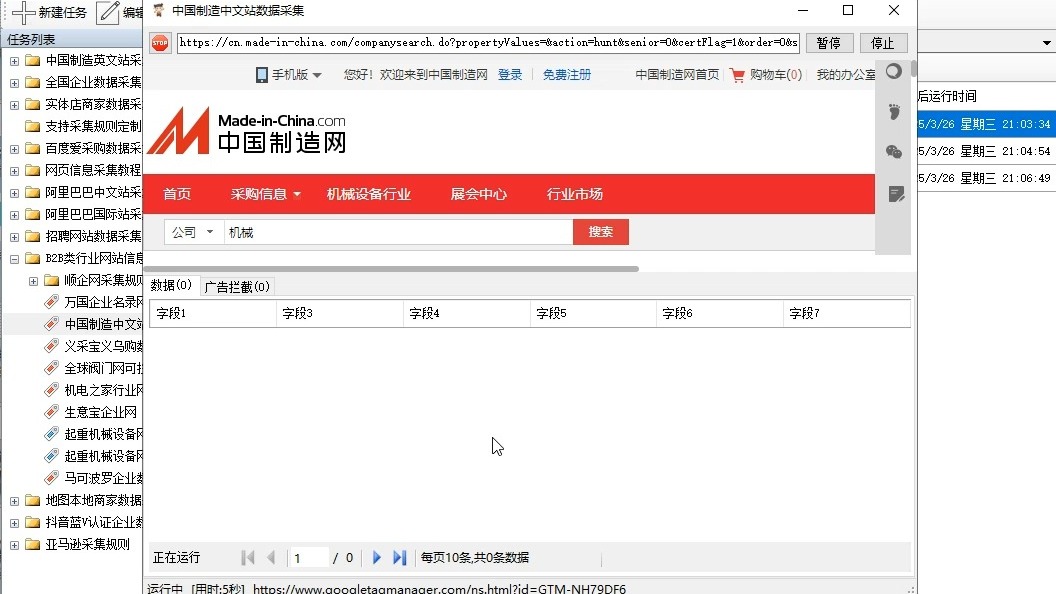Image resolution: width=1056 pixels, height=594 pixels.
Task: Click folder icon of 亚马逊采集规则
Action: [x=32, y=544]
